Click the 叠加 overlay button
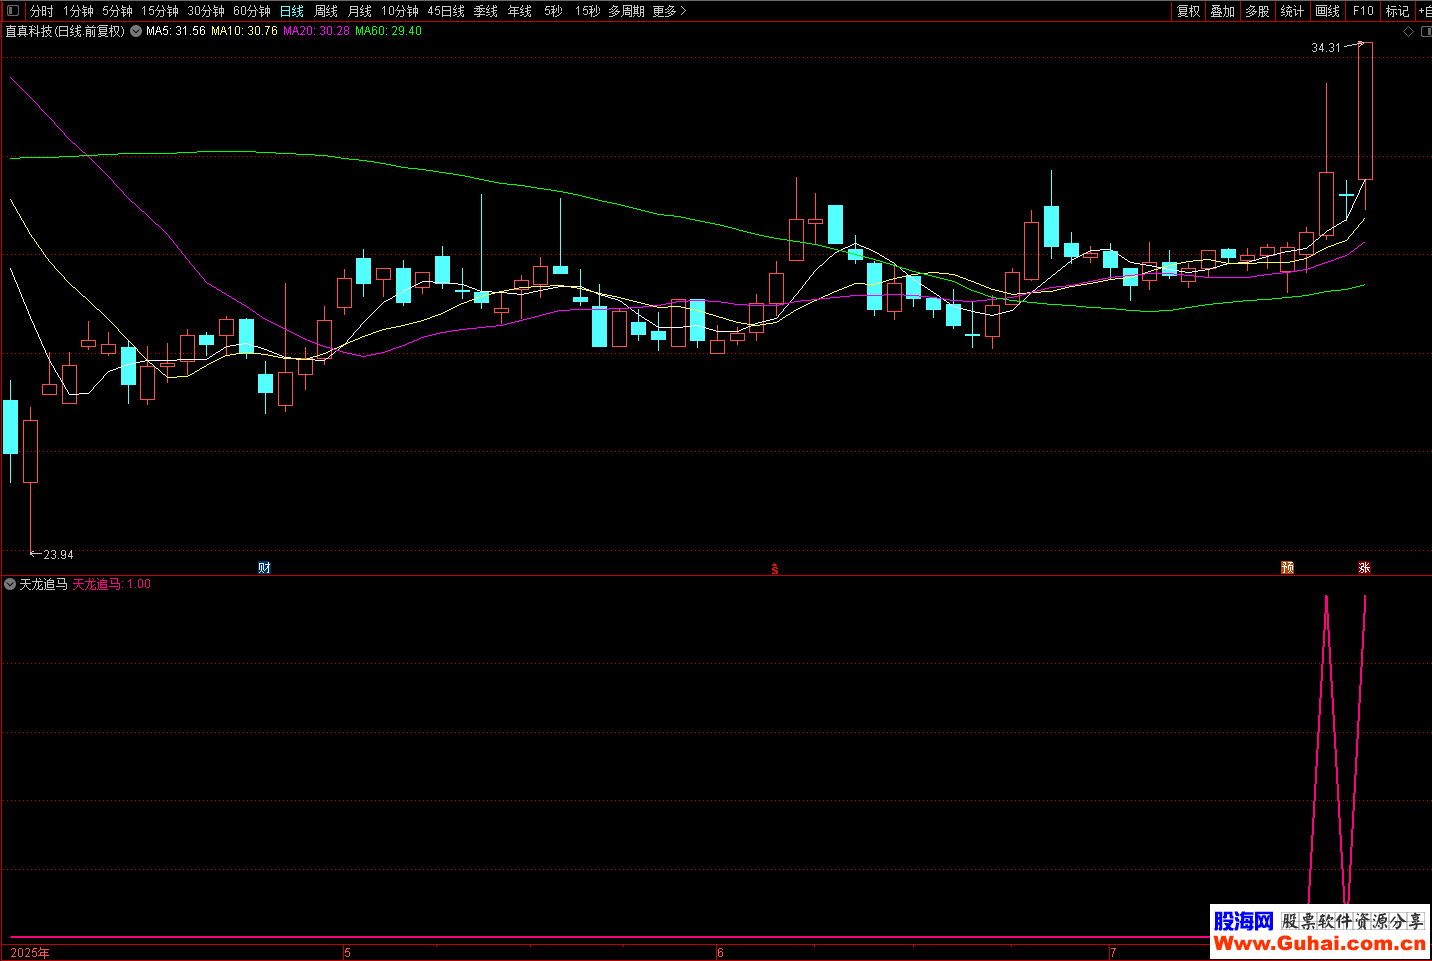Screen dimensions: 1432x961 [x=1222, y=11]
